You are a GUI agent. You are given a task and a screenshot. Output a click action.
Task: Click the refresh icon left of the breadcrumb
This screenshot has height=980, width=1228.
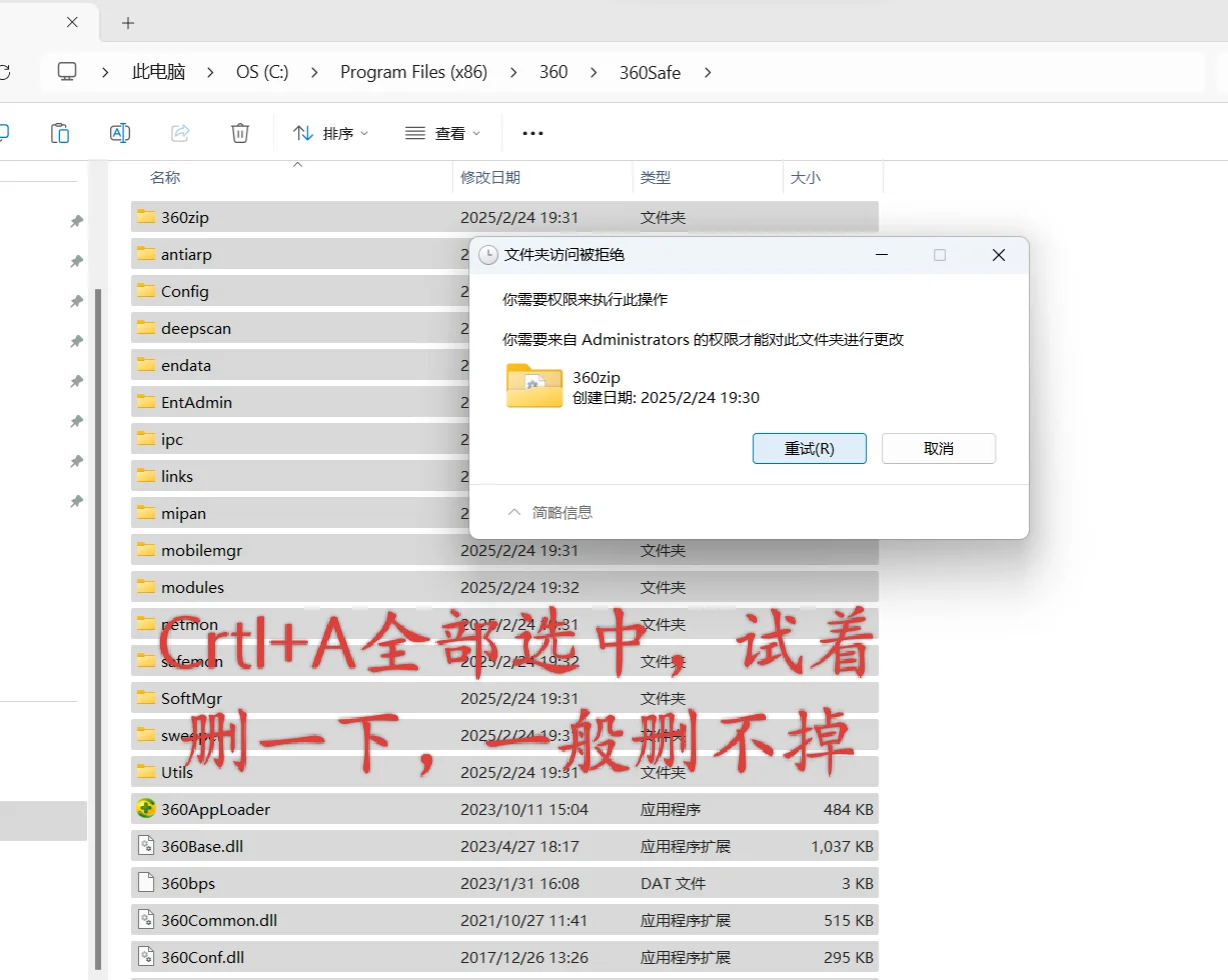pyautogui.click(x=6, y=71)
